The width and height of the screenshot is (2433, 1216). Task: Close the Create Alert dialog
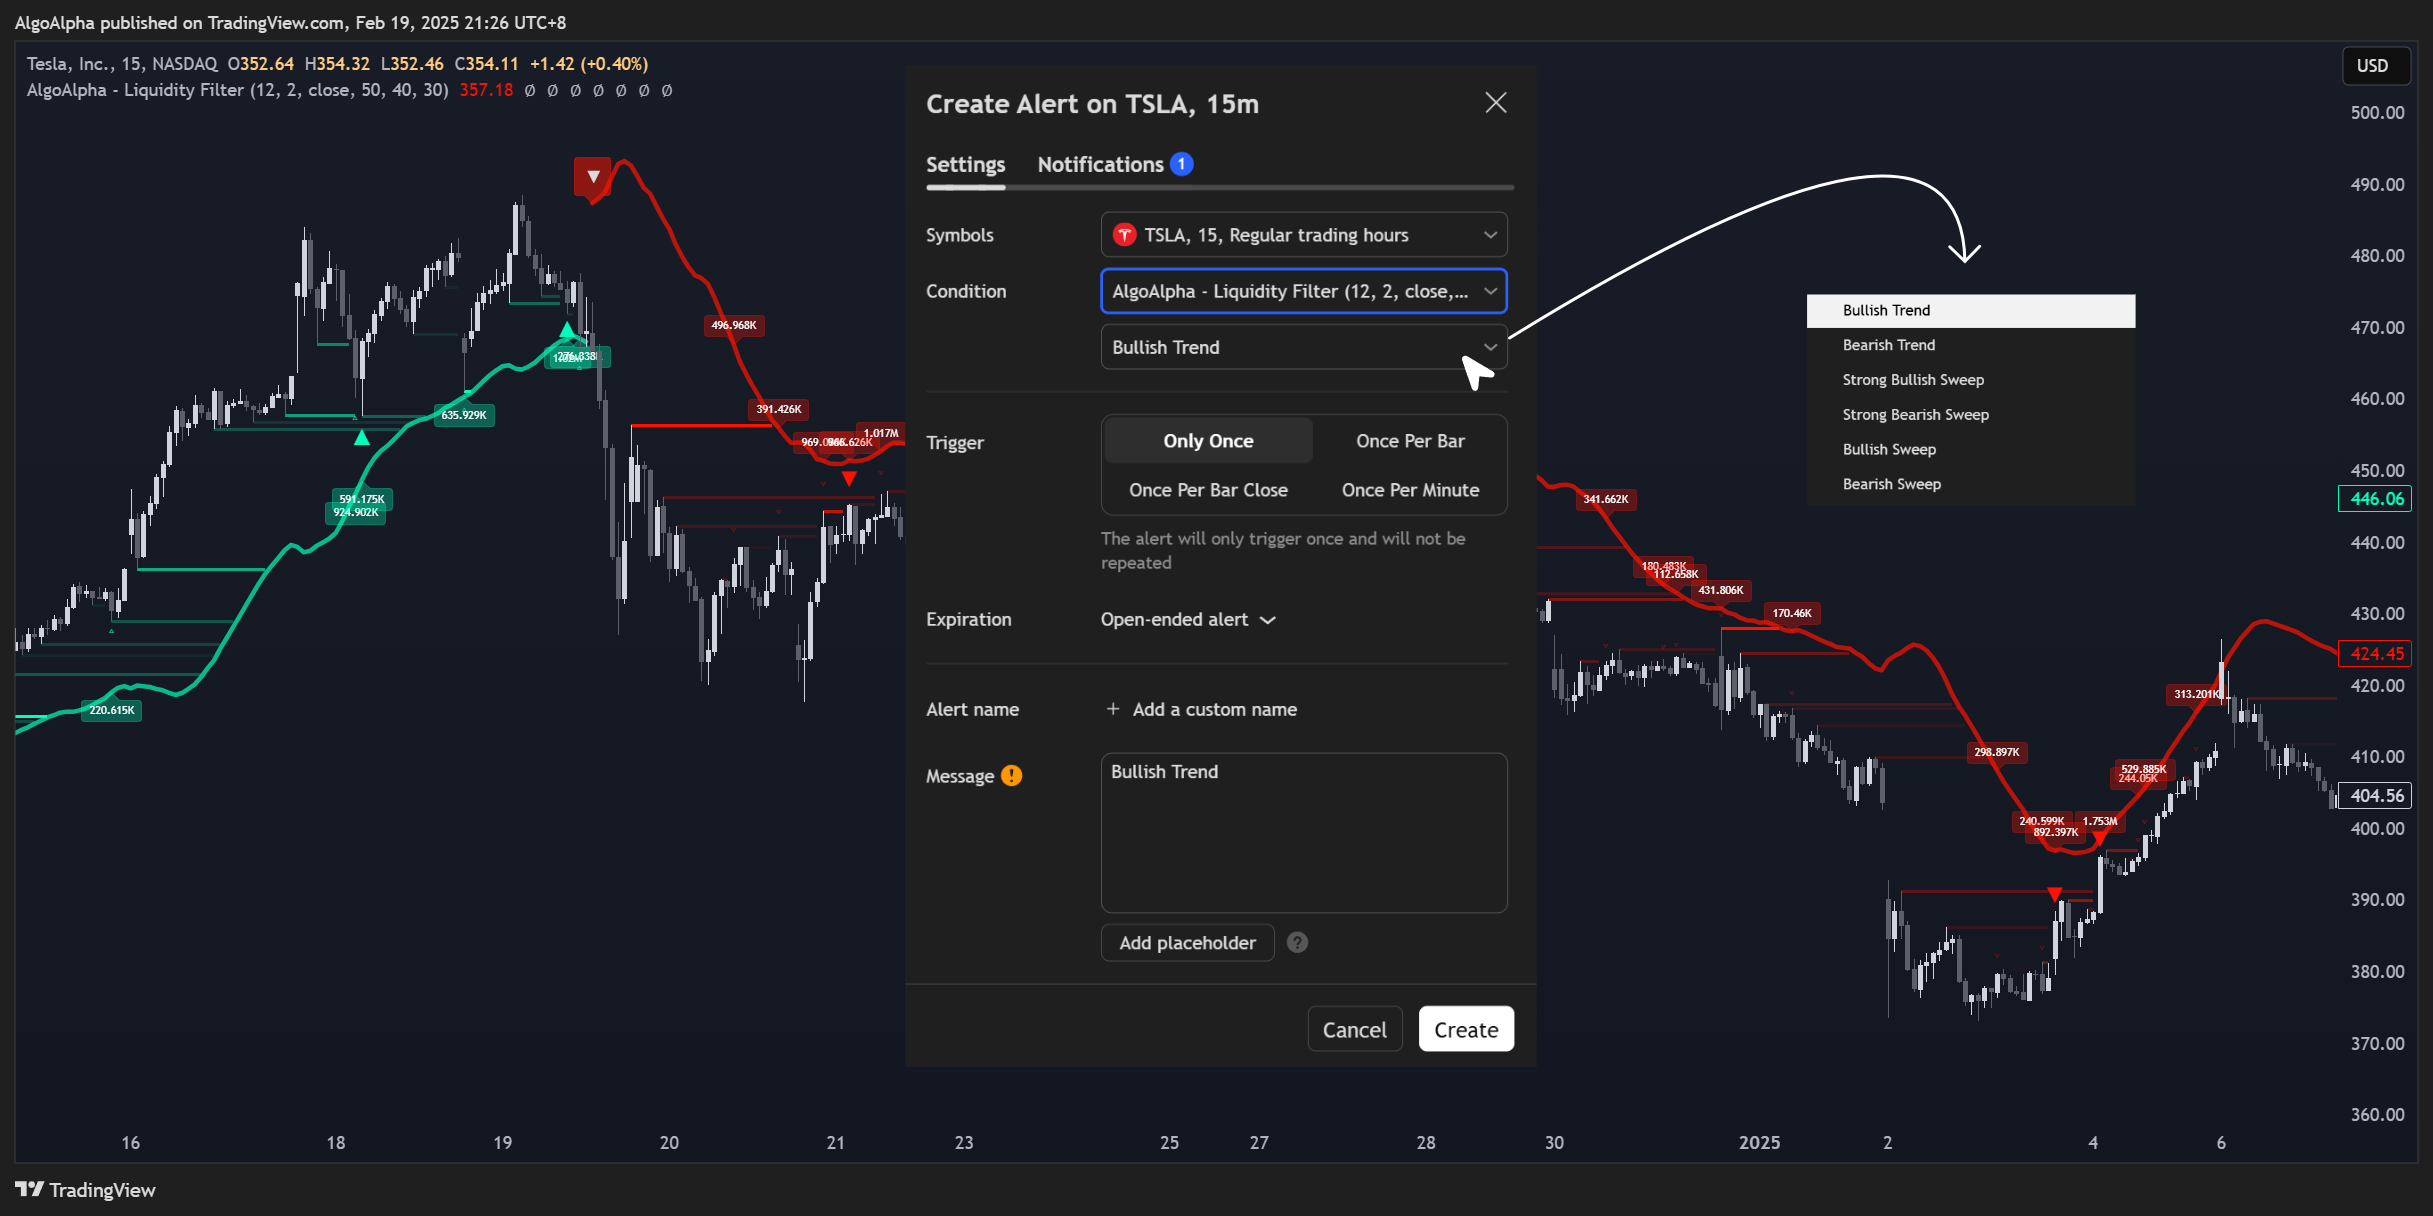coord(1495,103)
